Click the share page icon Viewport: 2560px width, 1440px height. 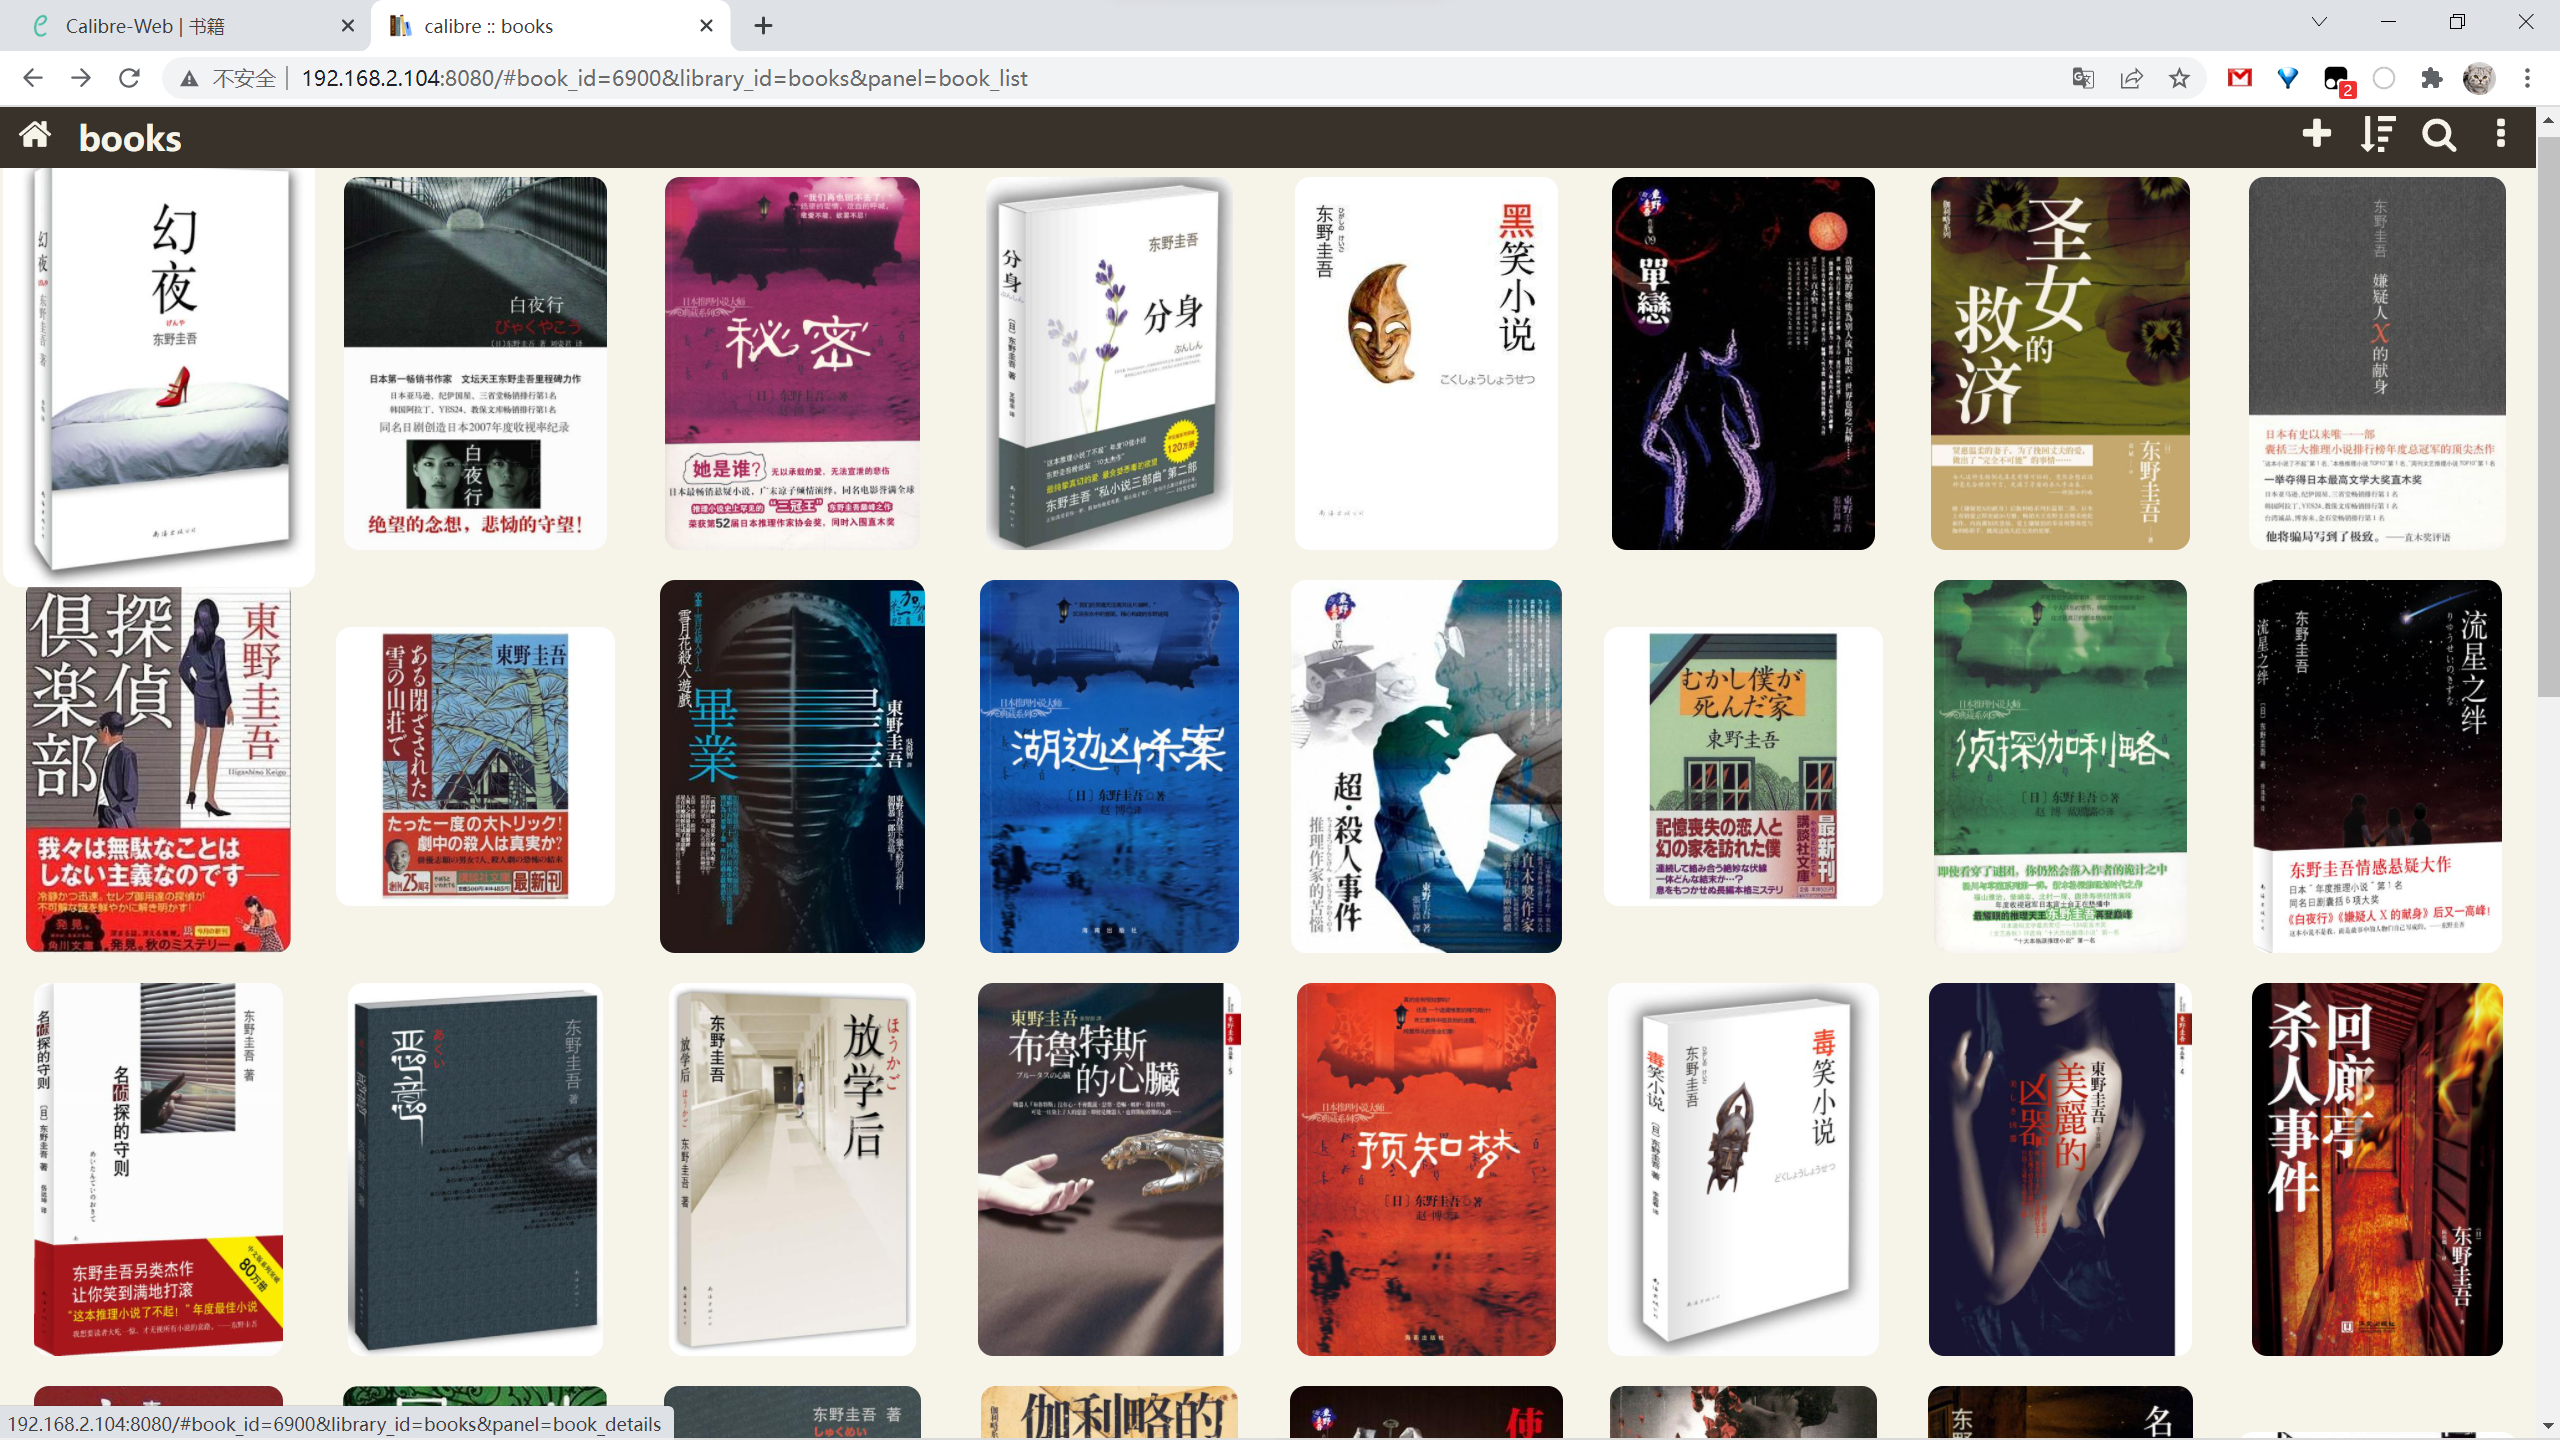coord(2131,78)
